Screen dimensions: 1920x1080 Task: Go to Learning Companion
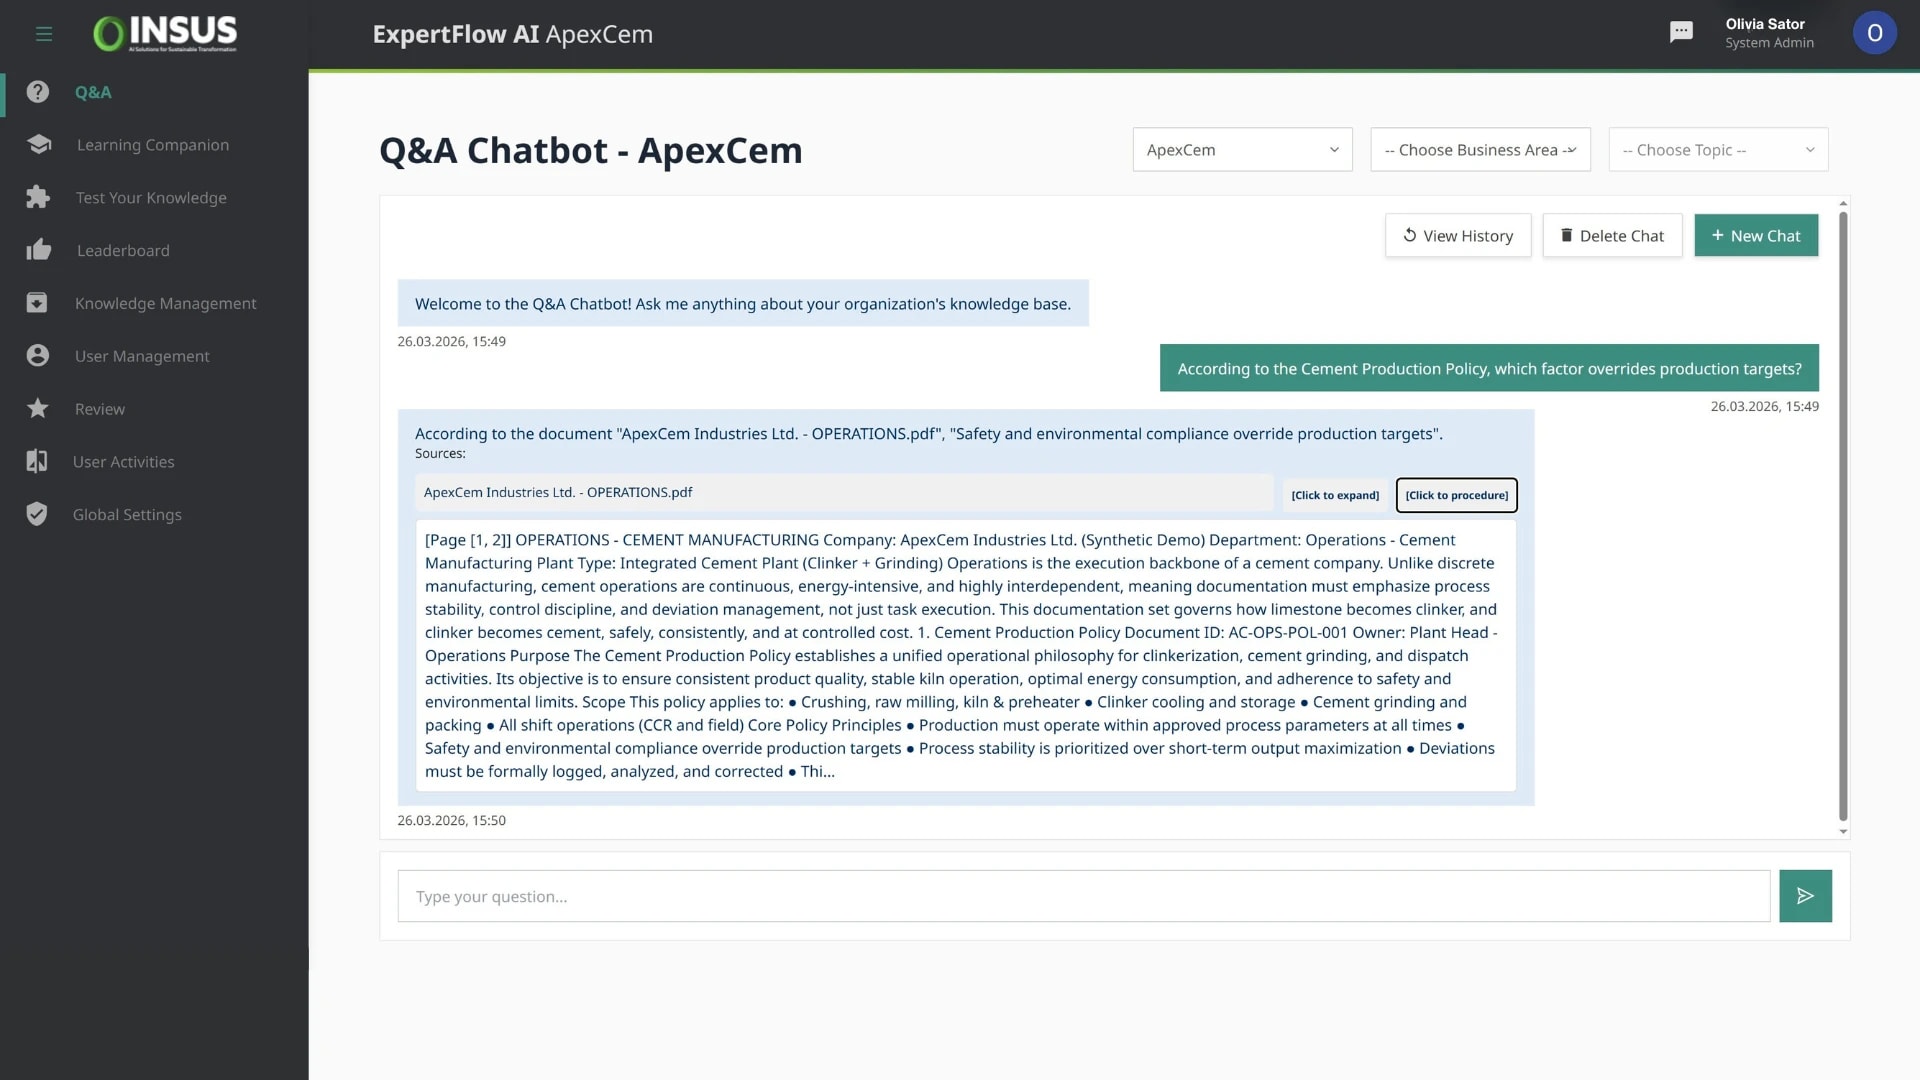[x=154, y=145]
